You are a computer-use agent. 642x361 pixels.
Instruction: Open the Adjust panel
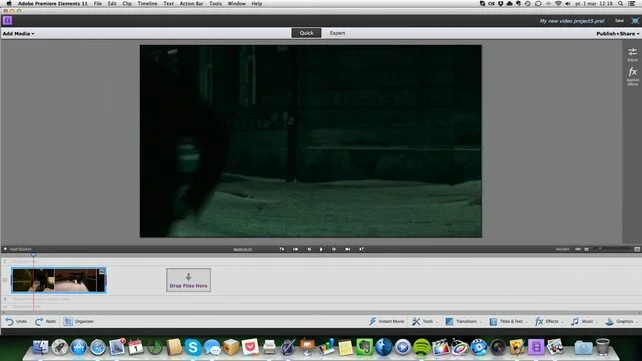[633, 54]
